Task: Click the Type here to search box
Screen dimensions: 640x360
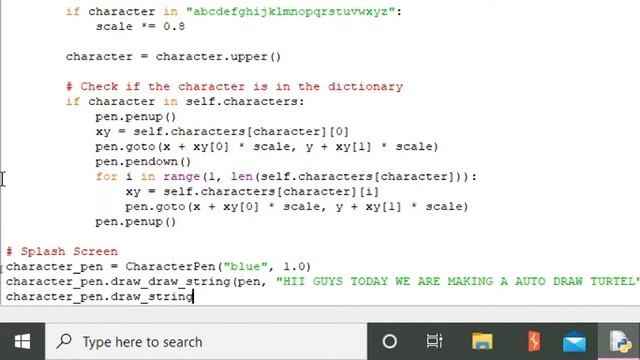Action: (x=206, y=341)
